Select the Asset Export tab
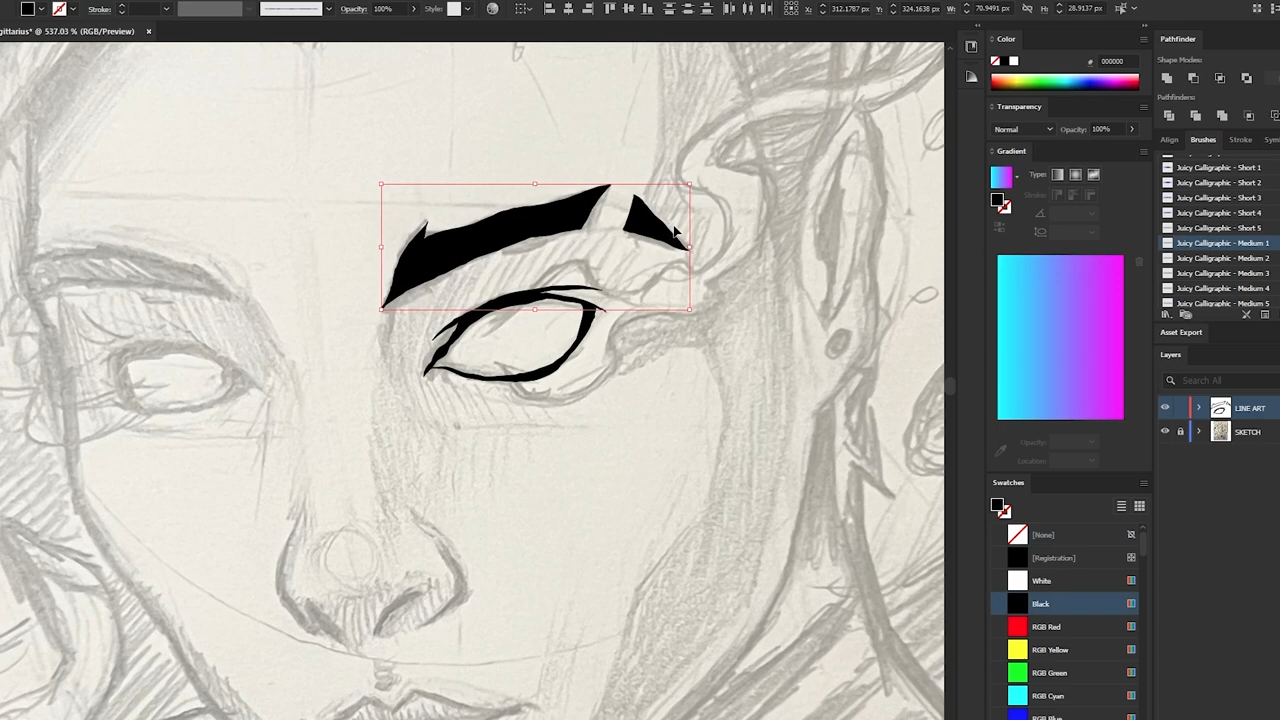 click(x=1181, y=332)
